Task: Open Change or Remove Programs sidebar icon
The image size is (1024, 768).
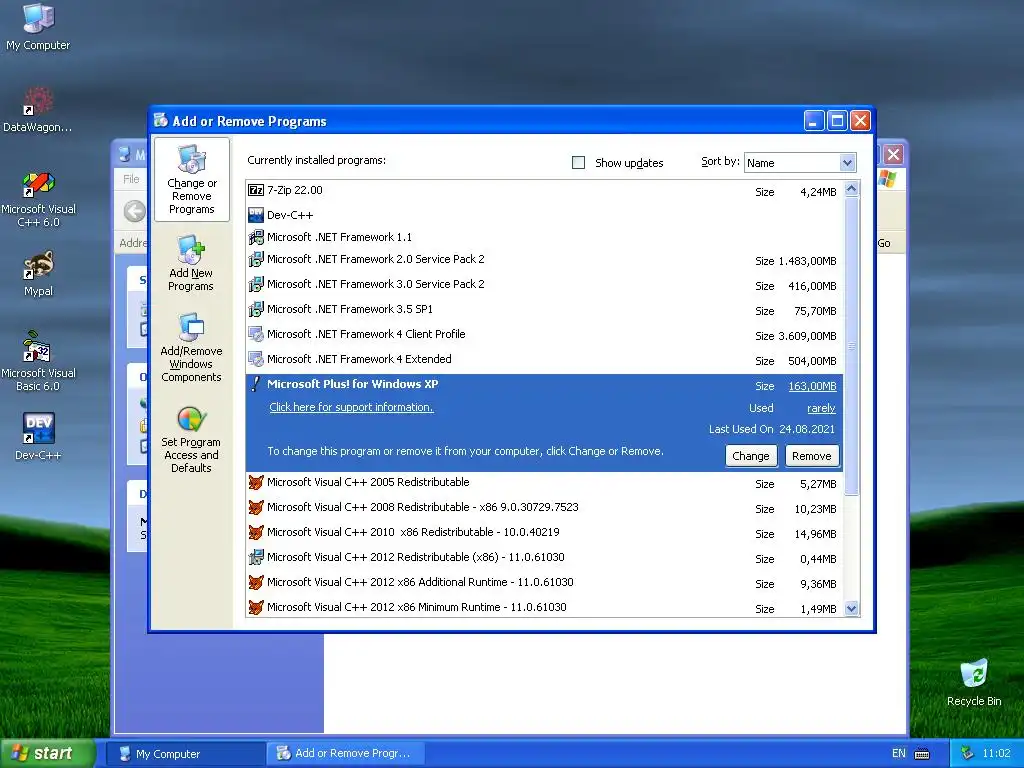Action: (191, 180)
